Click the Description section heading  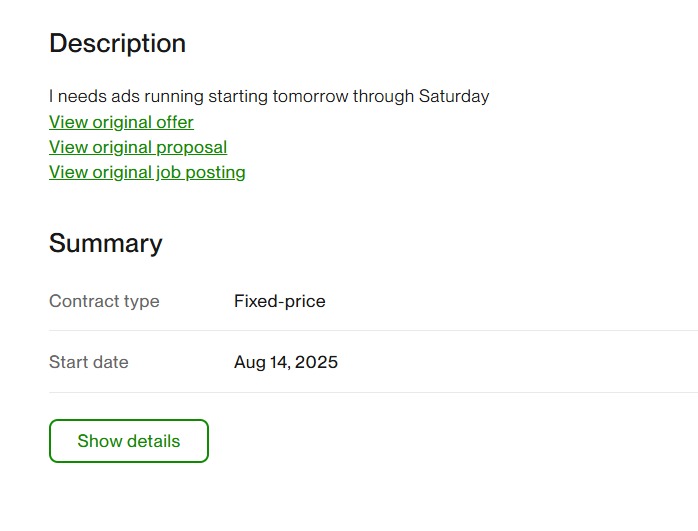117,44
